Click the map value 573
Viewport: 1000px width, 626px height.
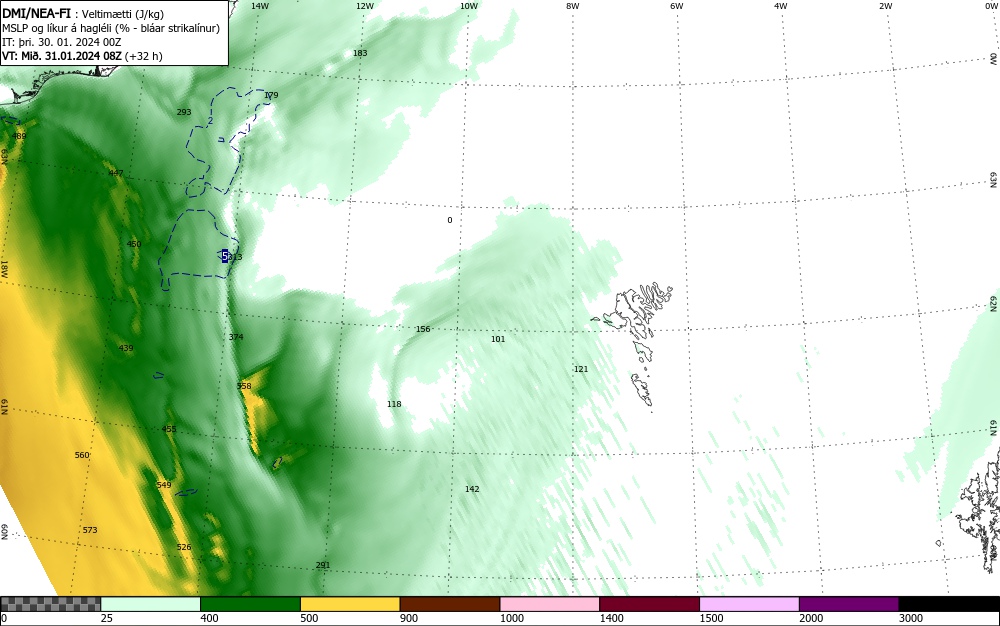pyautogui.click(x=90, y=530)
